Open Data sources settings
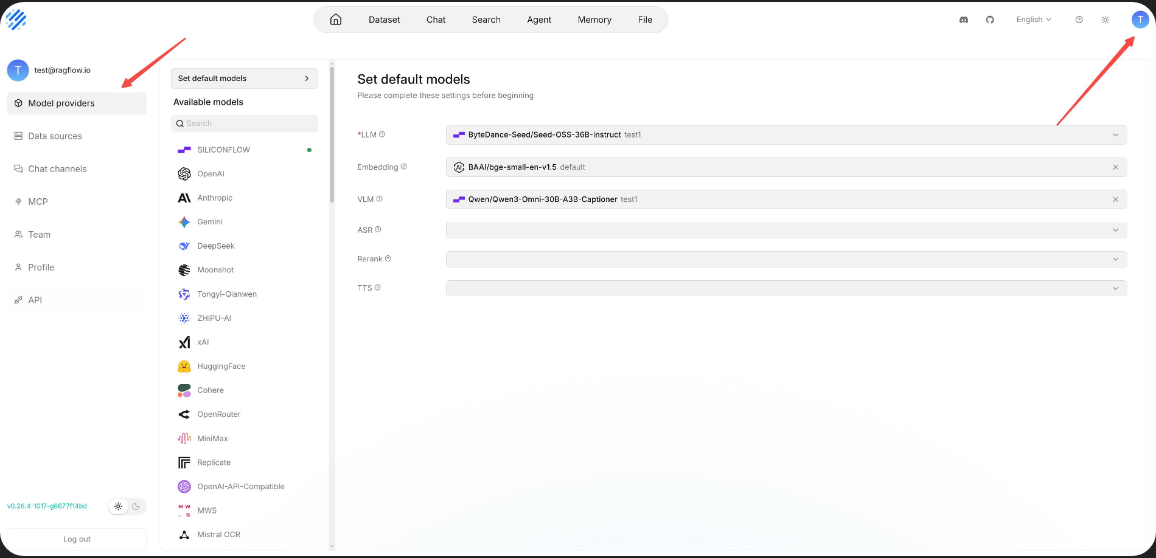1156x558 pixels. (77, 136)
